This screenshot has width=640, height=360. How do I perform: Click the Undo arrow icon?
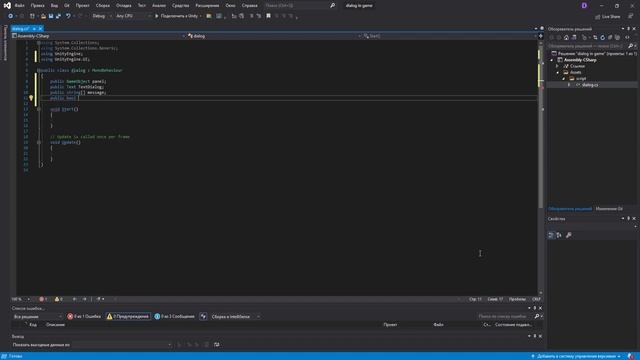coord(68,16)
